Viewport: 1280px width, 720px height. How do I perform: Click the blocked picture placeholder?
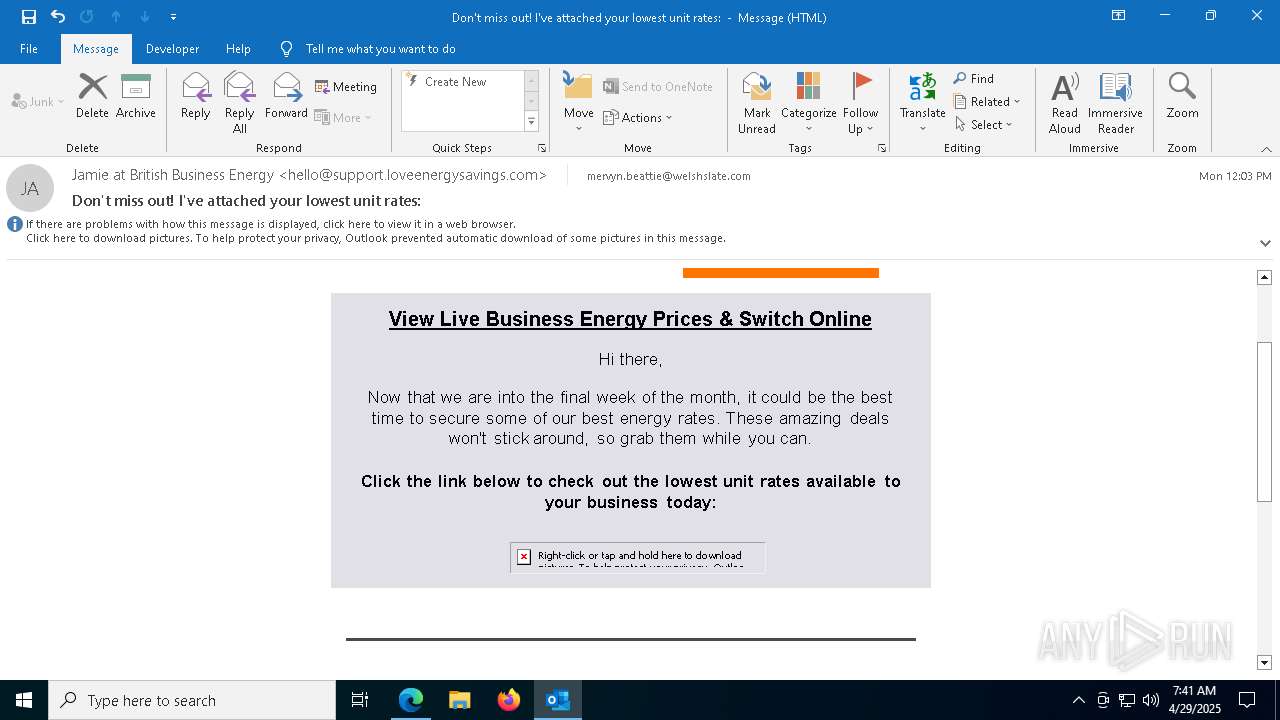pos(638,558)
